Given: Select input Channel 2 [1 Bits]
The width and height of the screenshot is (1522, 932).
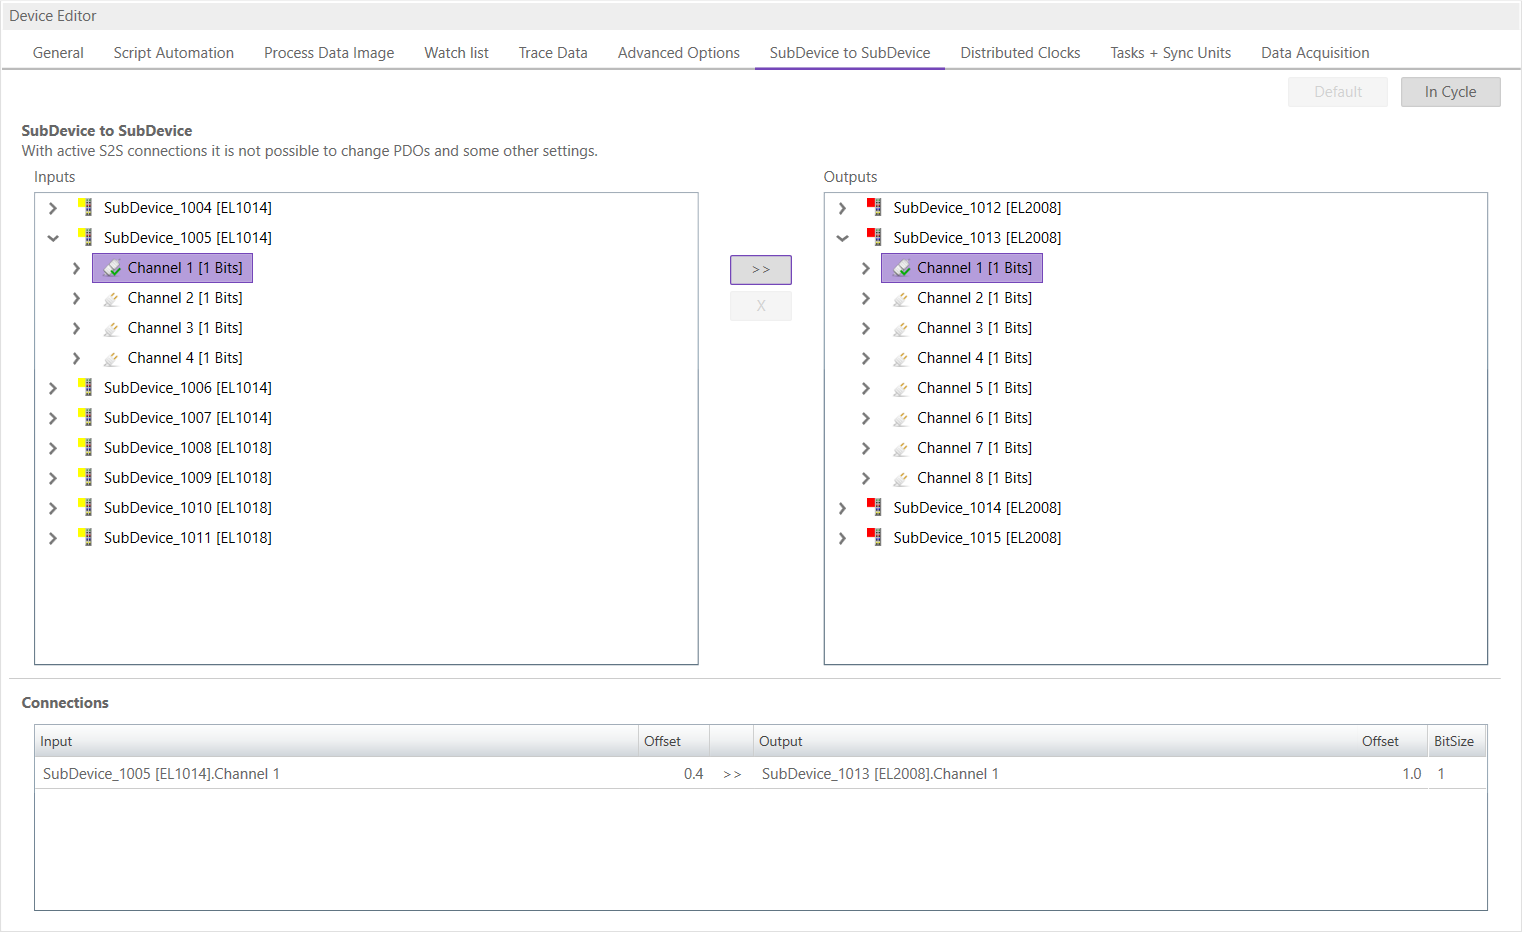Looking at the screenshot, I should 185,298.
